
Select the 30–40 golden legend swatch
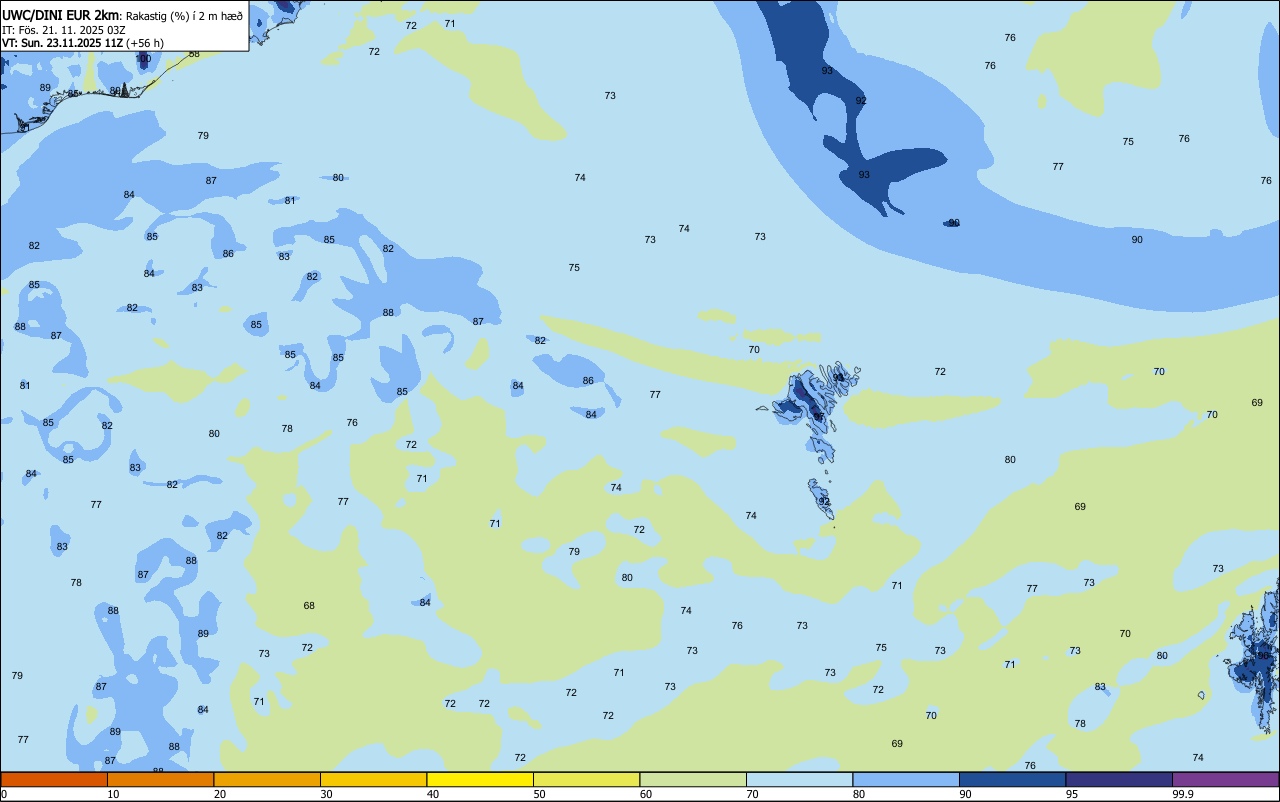point(373,779)
